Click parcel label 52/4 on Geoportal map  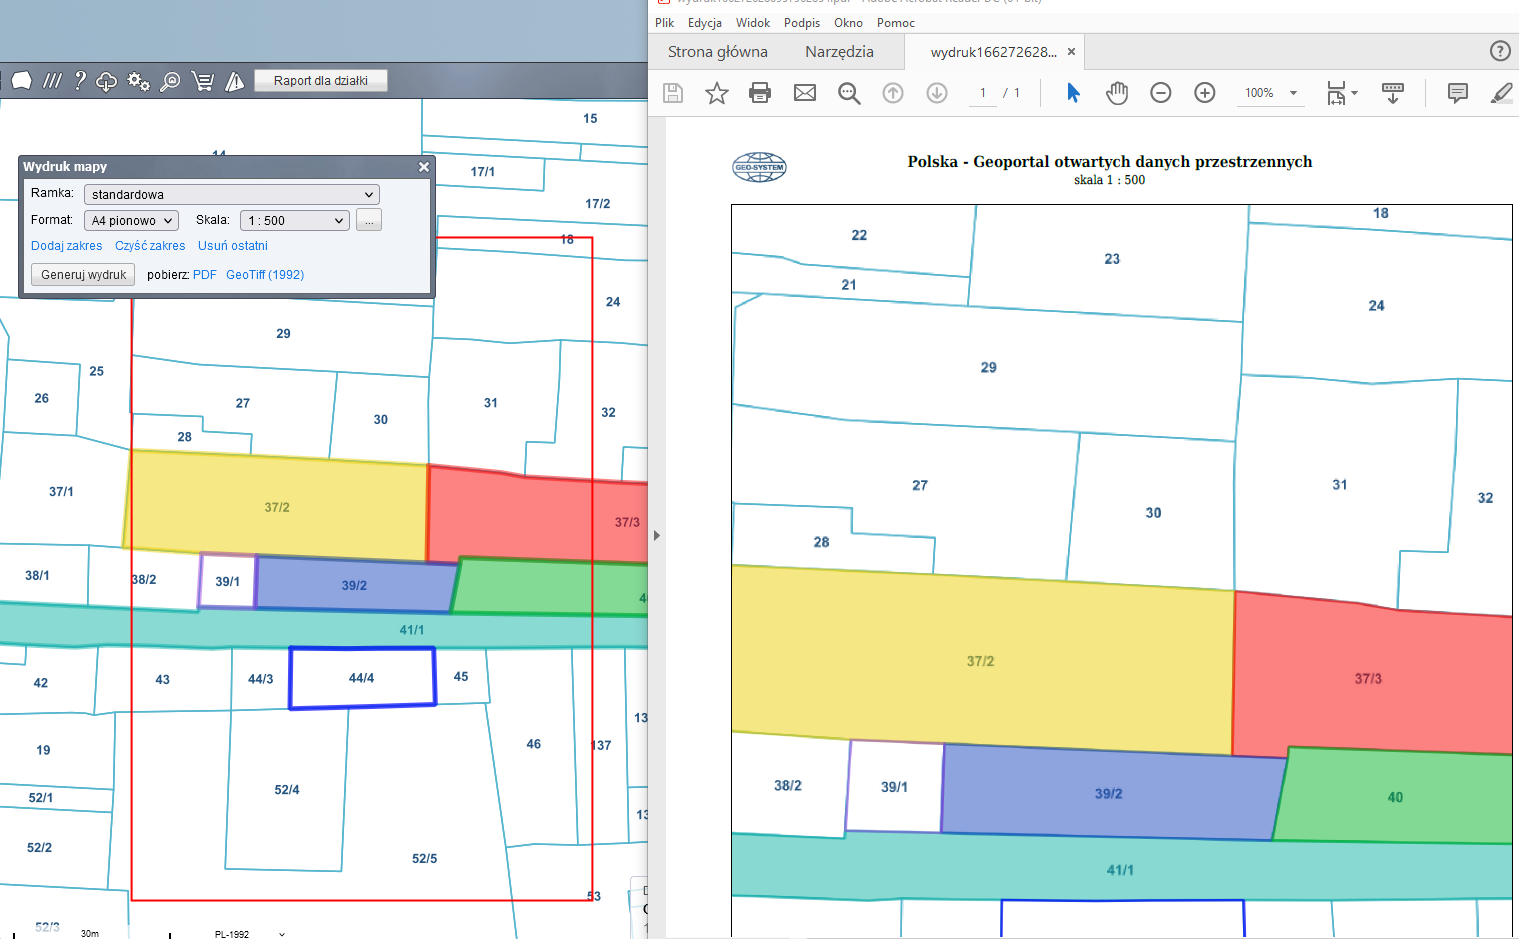[x=287, y=790]
